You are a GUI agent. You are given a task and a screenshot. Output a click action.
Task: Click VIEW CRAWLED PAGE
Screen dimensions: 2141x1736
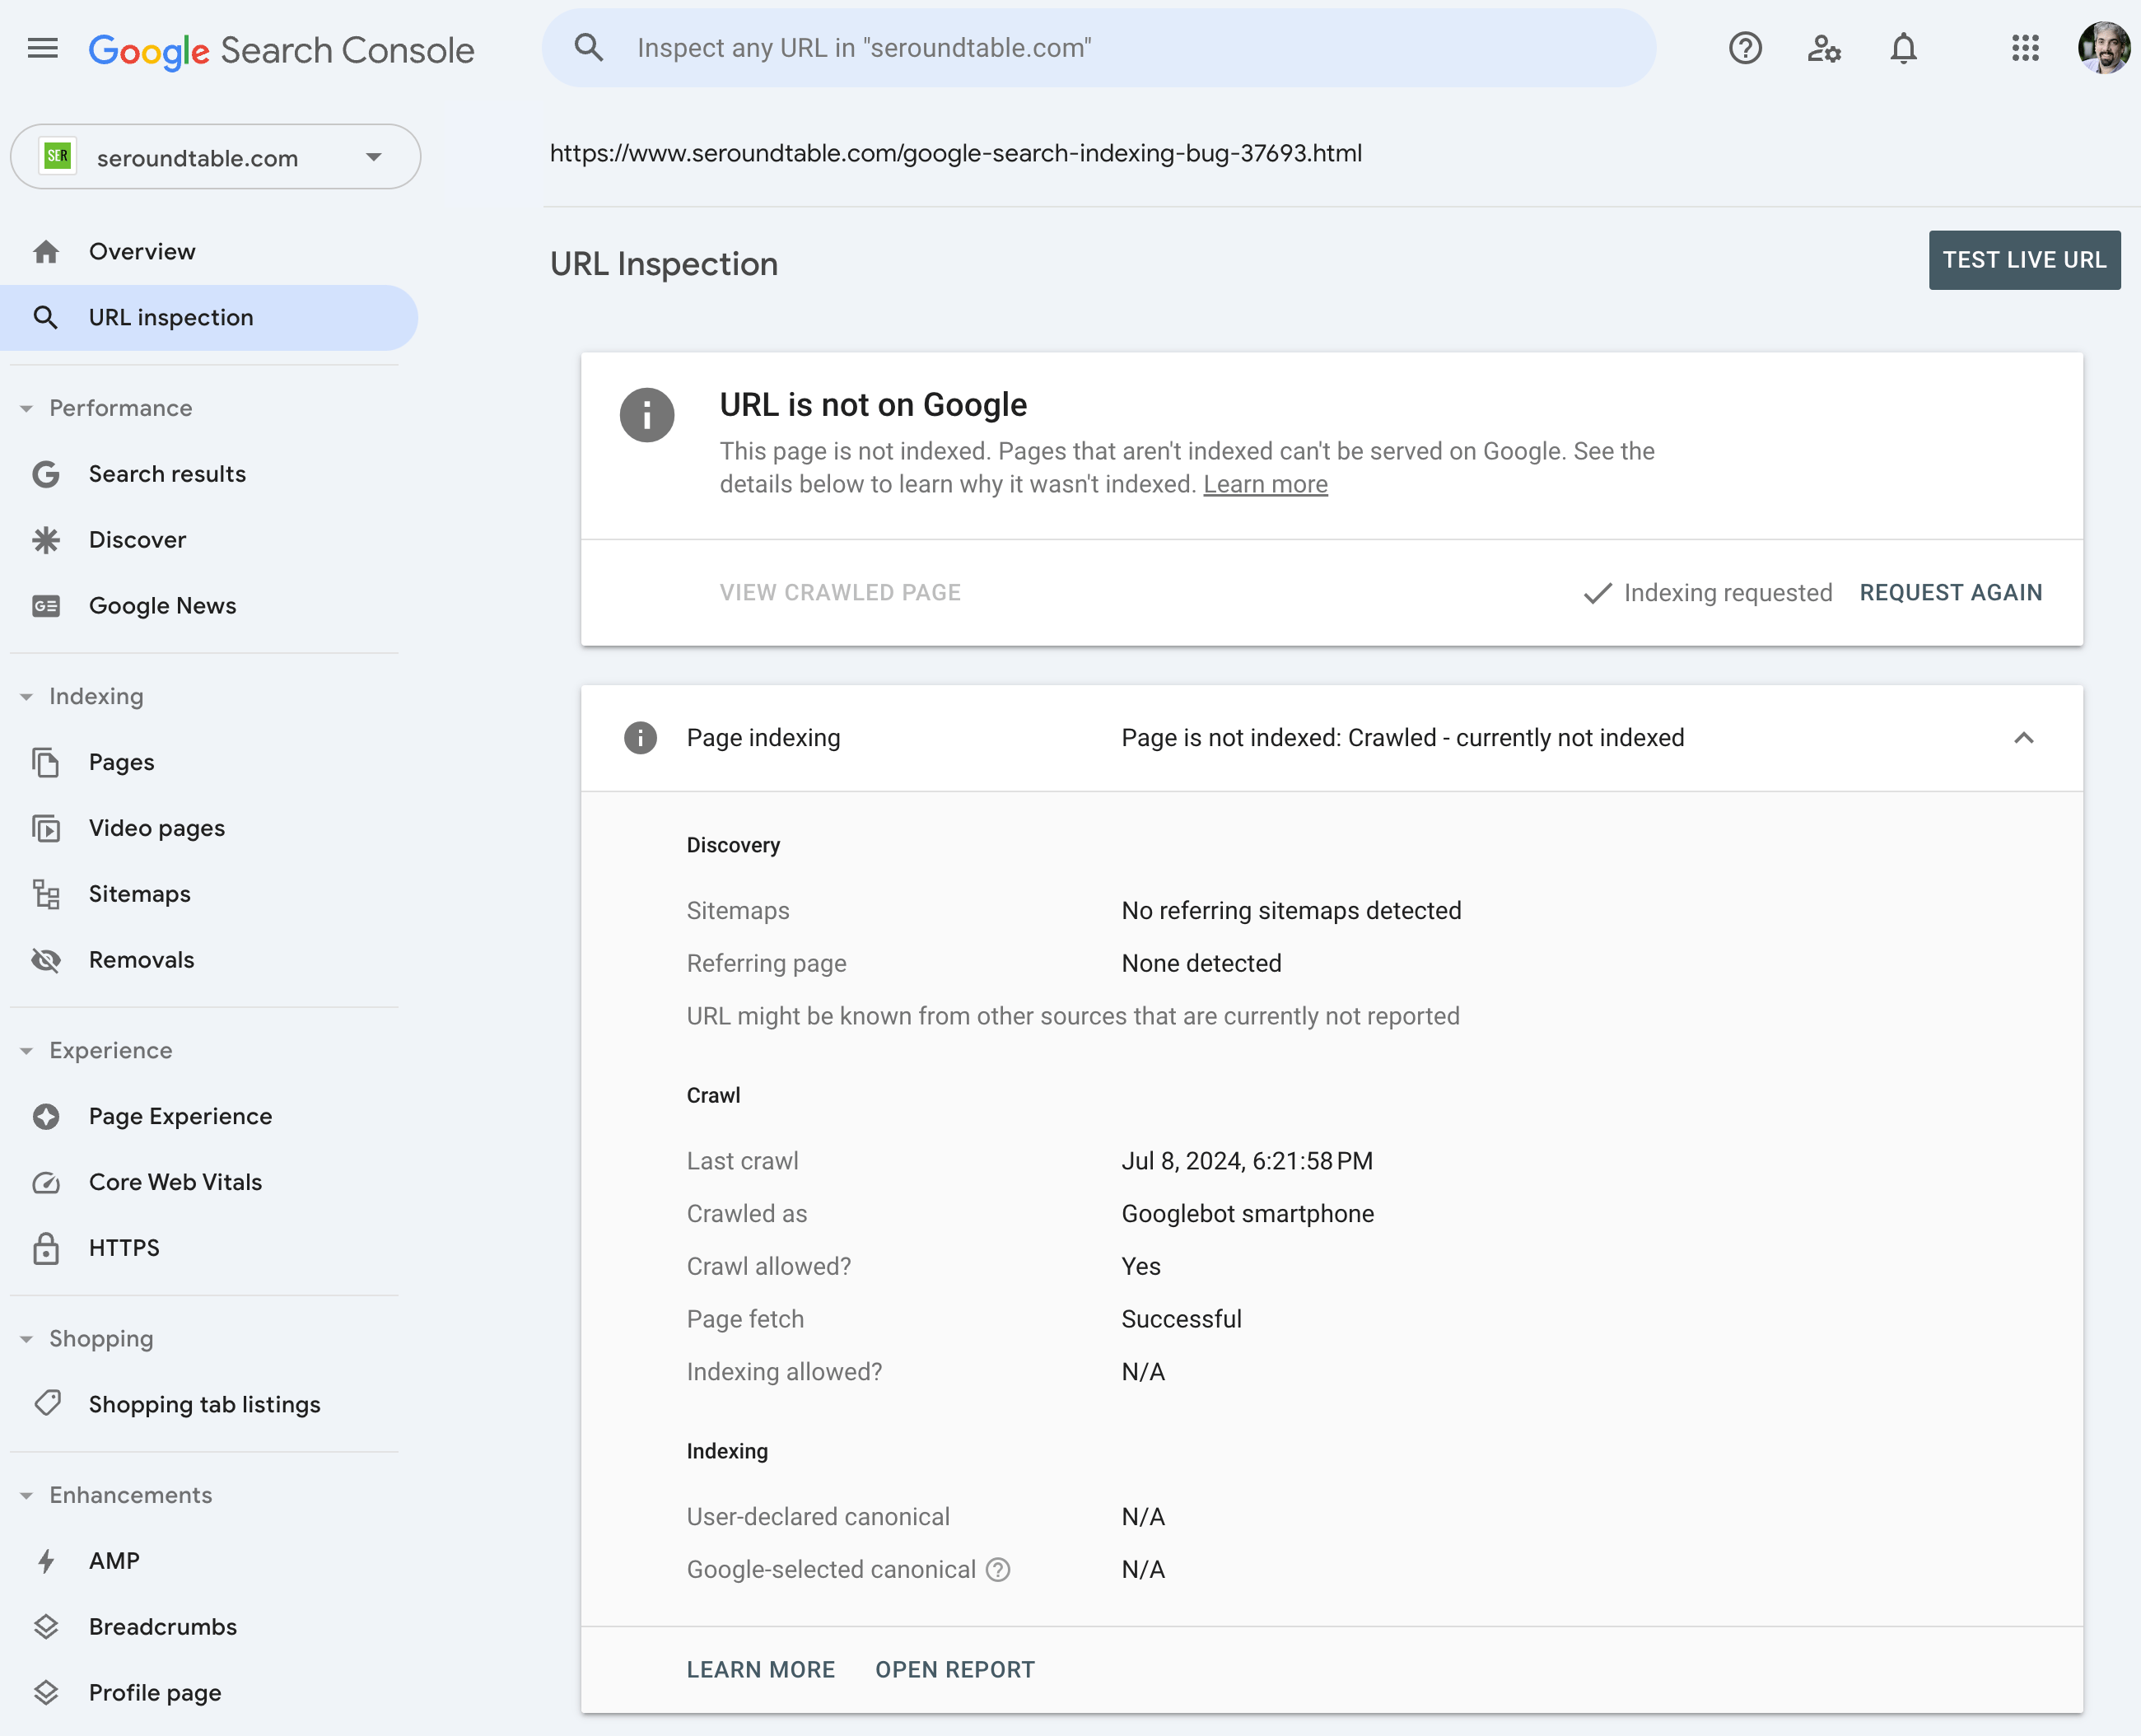tap(840, 593)
